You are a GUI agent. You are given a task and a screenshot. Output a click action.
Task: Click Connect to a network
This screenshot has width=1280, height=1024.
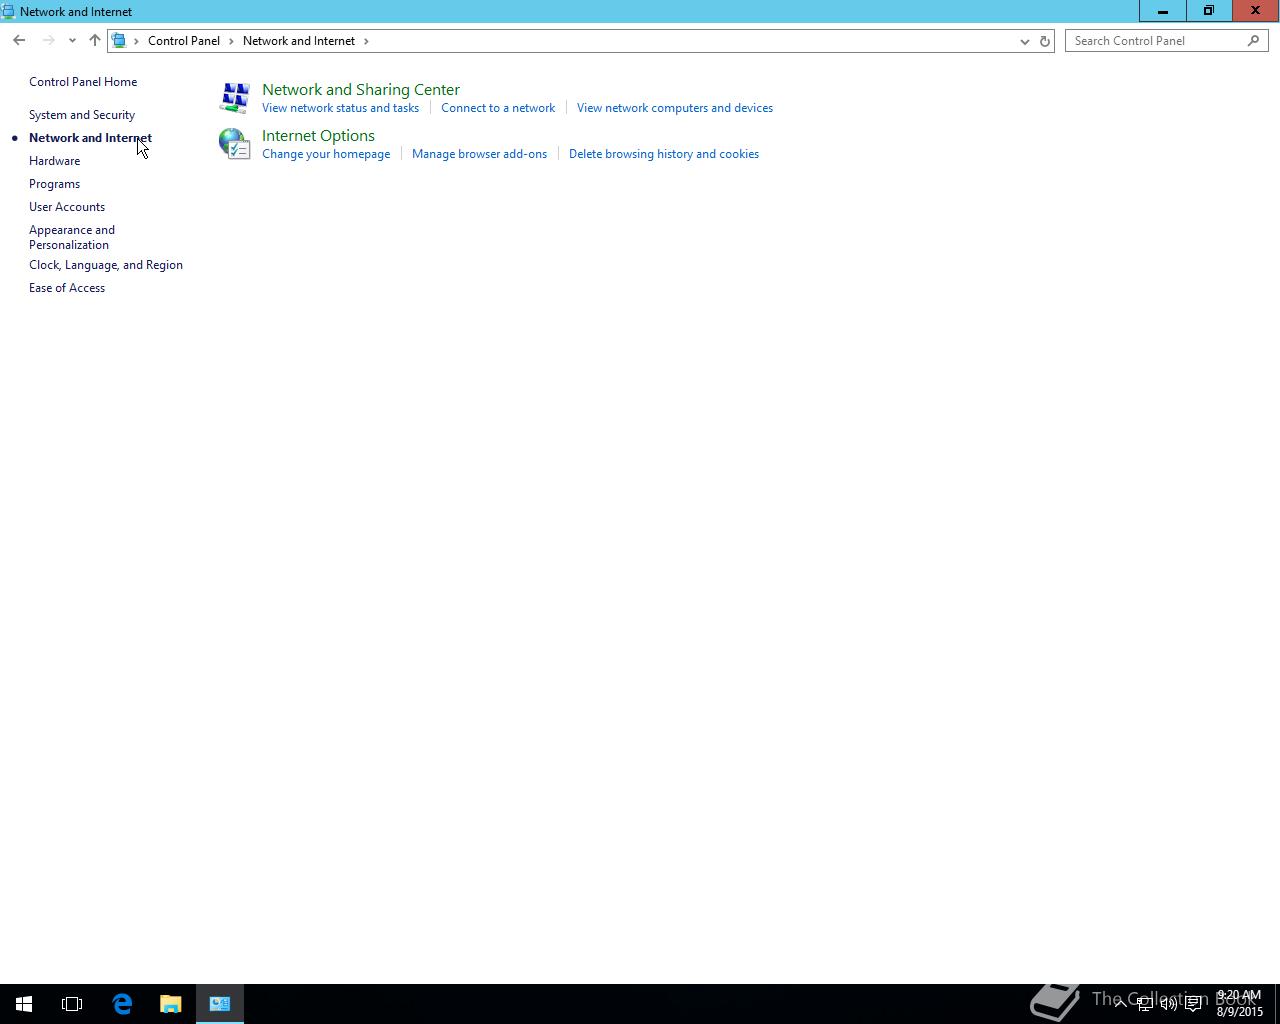tap(498, 108)
